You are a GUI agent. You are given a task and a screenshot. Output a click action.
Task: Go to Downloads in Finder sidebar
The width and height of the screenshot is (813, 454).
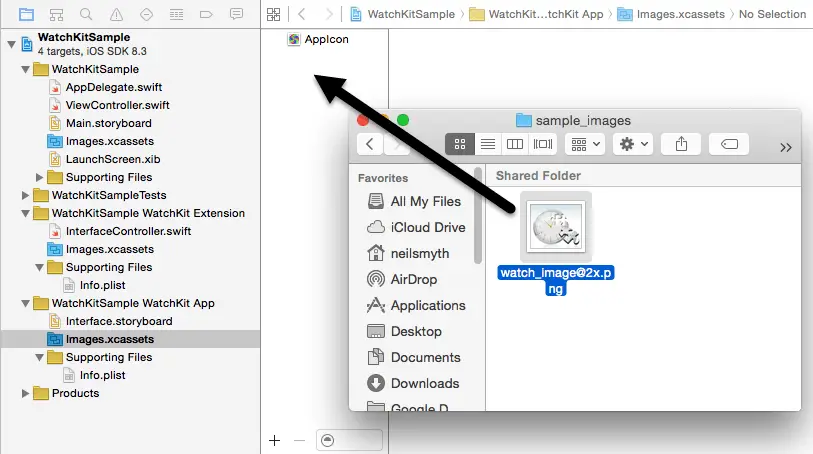coord(424,383)
